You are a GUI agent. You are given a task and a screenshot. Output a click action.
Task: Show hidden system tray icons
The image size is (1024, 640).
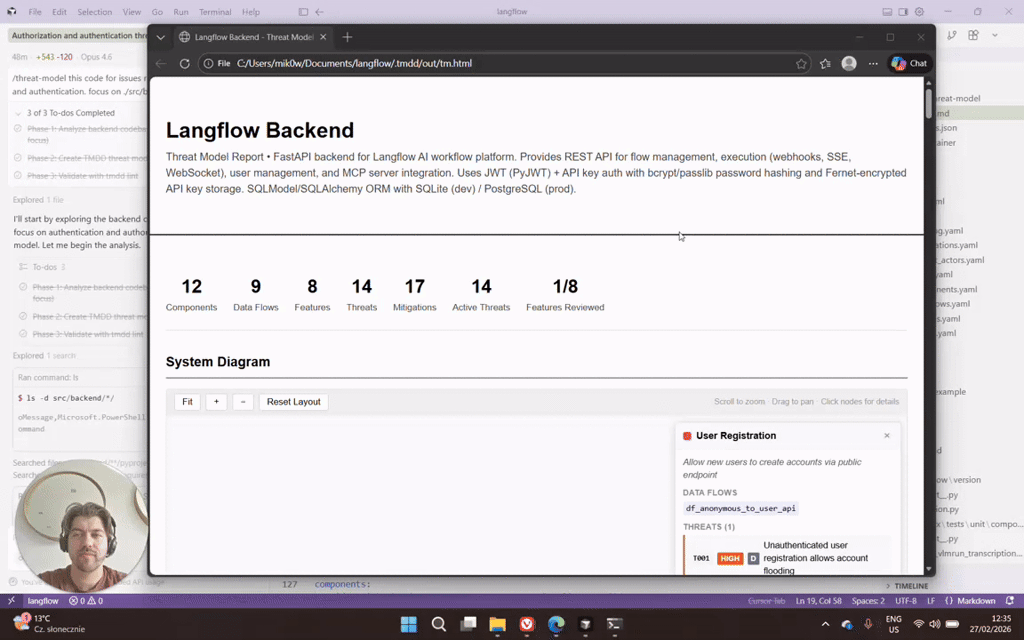click(825, 624)
